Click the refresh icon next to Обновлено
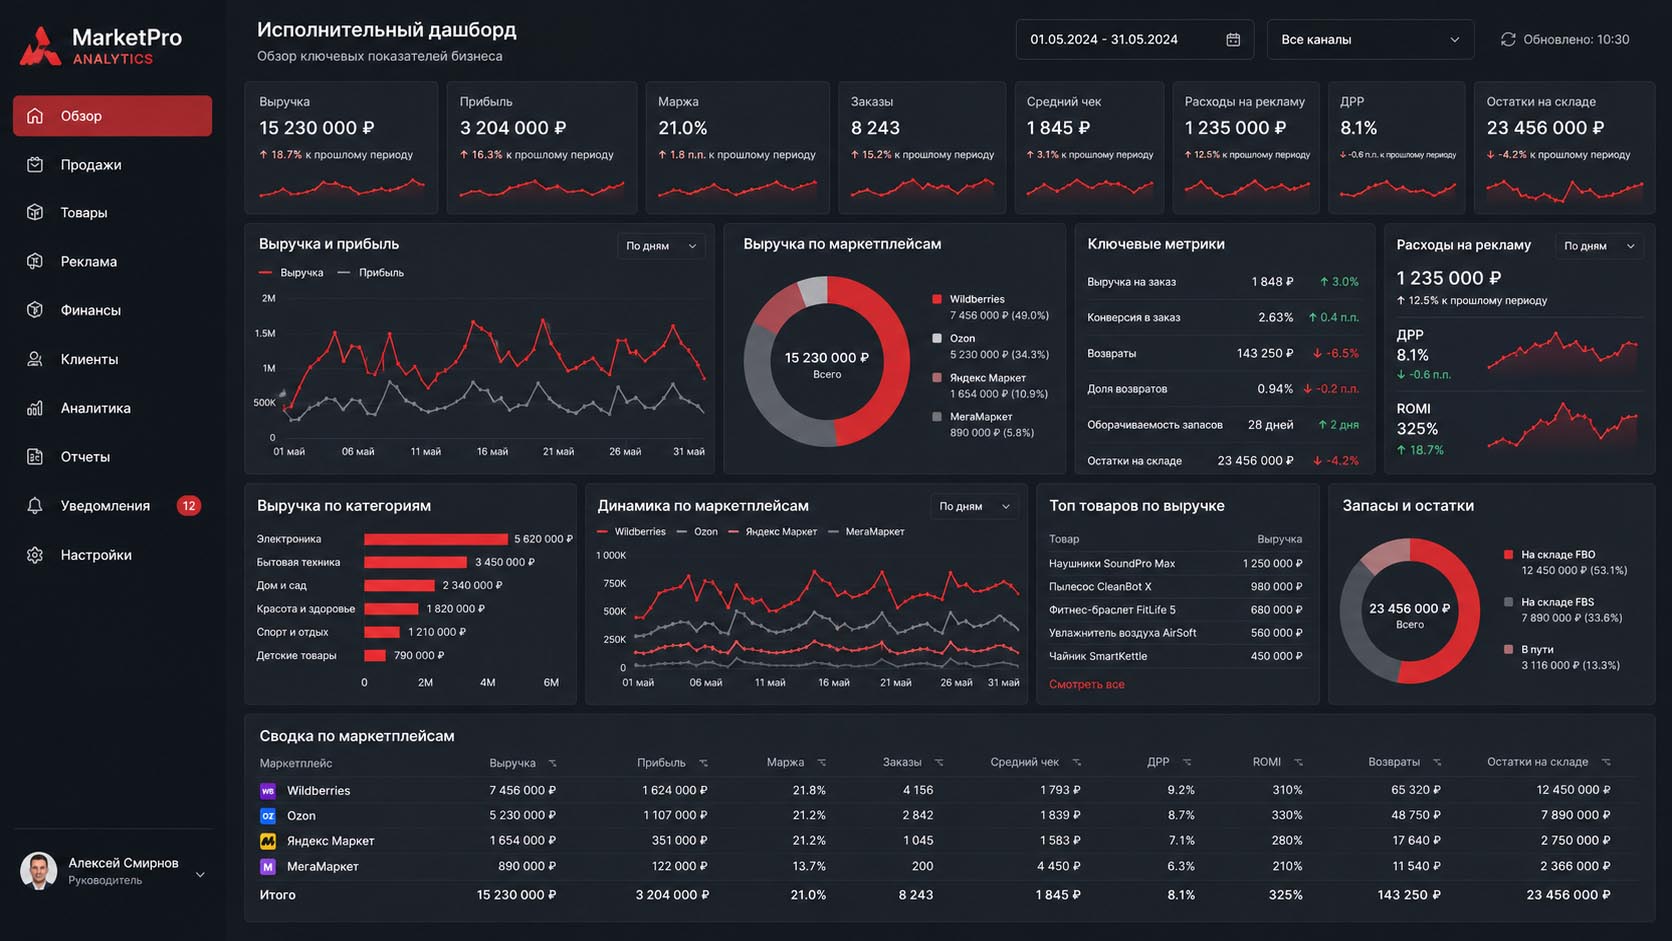Screen dimensions: 1672x941 coord(1508,40)
